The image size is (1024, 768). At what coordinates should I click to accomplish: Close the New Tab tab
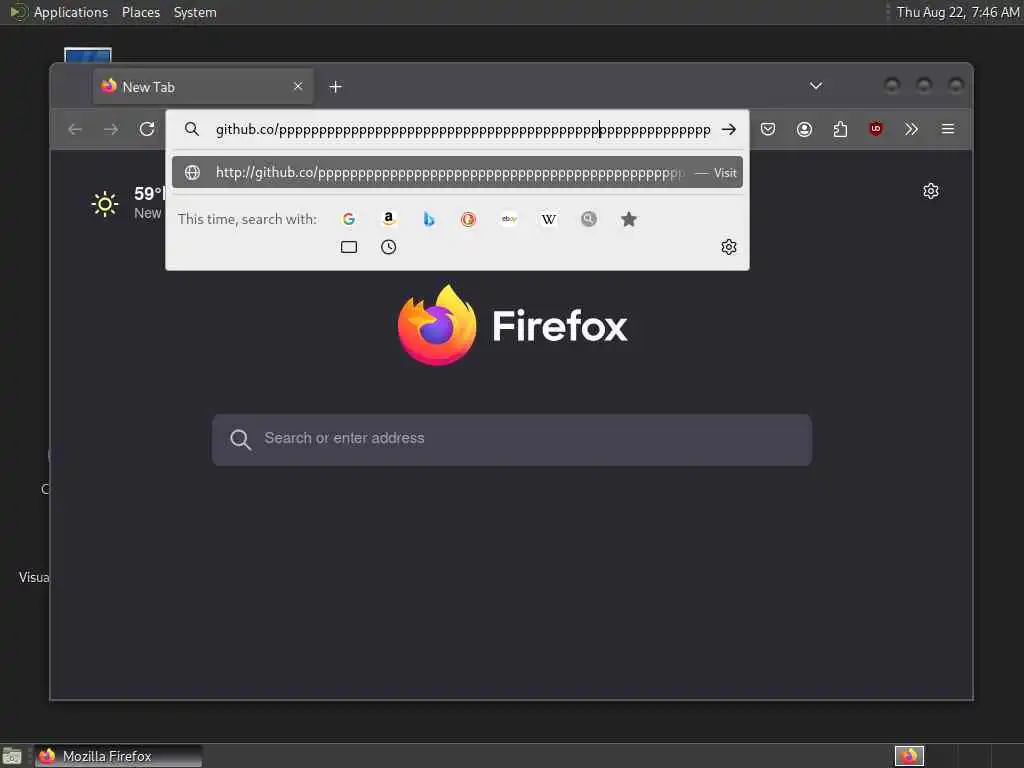(298, 86)
